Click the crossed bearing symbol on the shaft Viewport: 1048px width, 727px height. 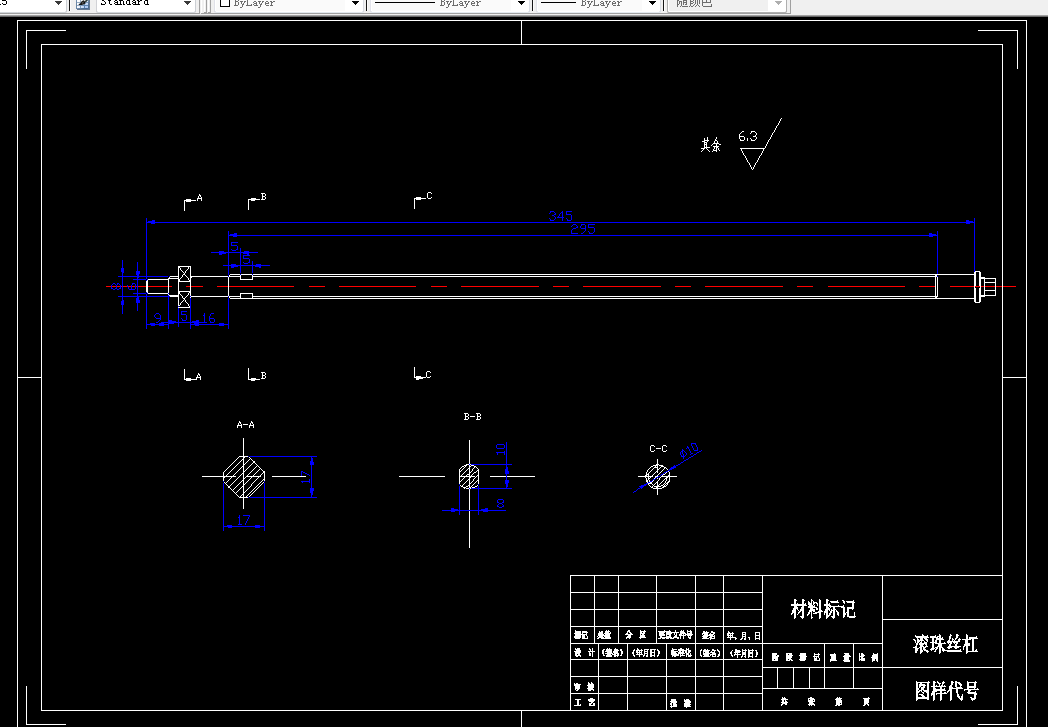pos(184,287)
